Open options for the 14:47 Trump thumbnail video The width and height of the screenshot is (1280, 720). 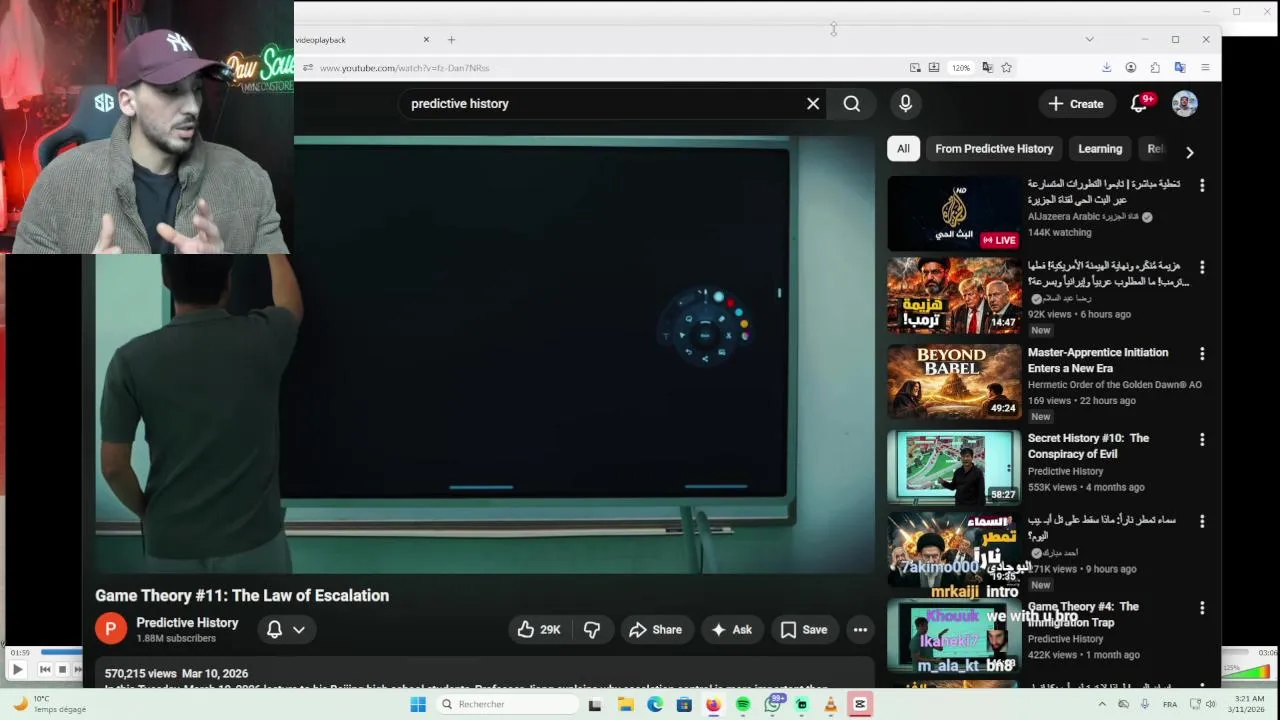pyautogui.click(x=1202, y=268)
